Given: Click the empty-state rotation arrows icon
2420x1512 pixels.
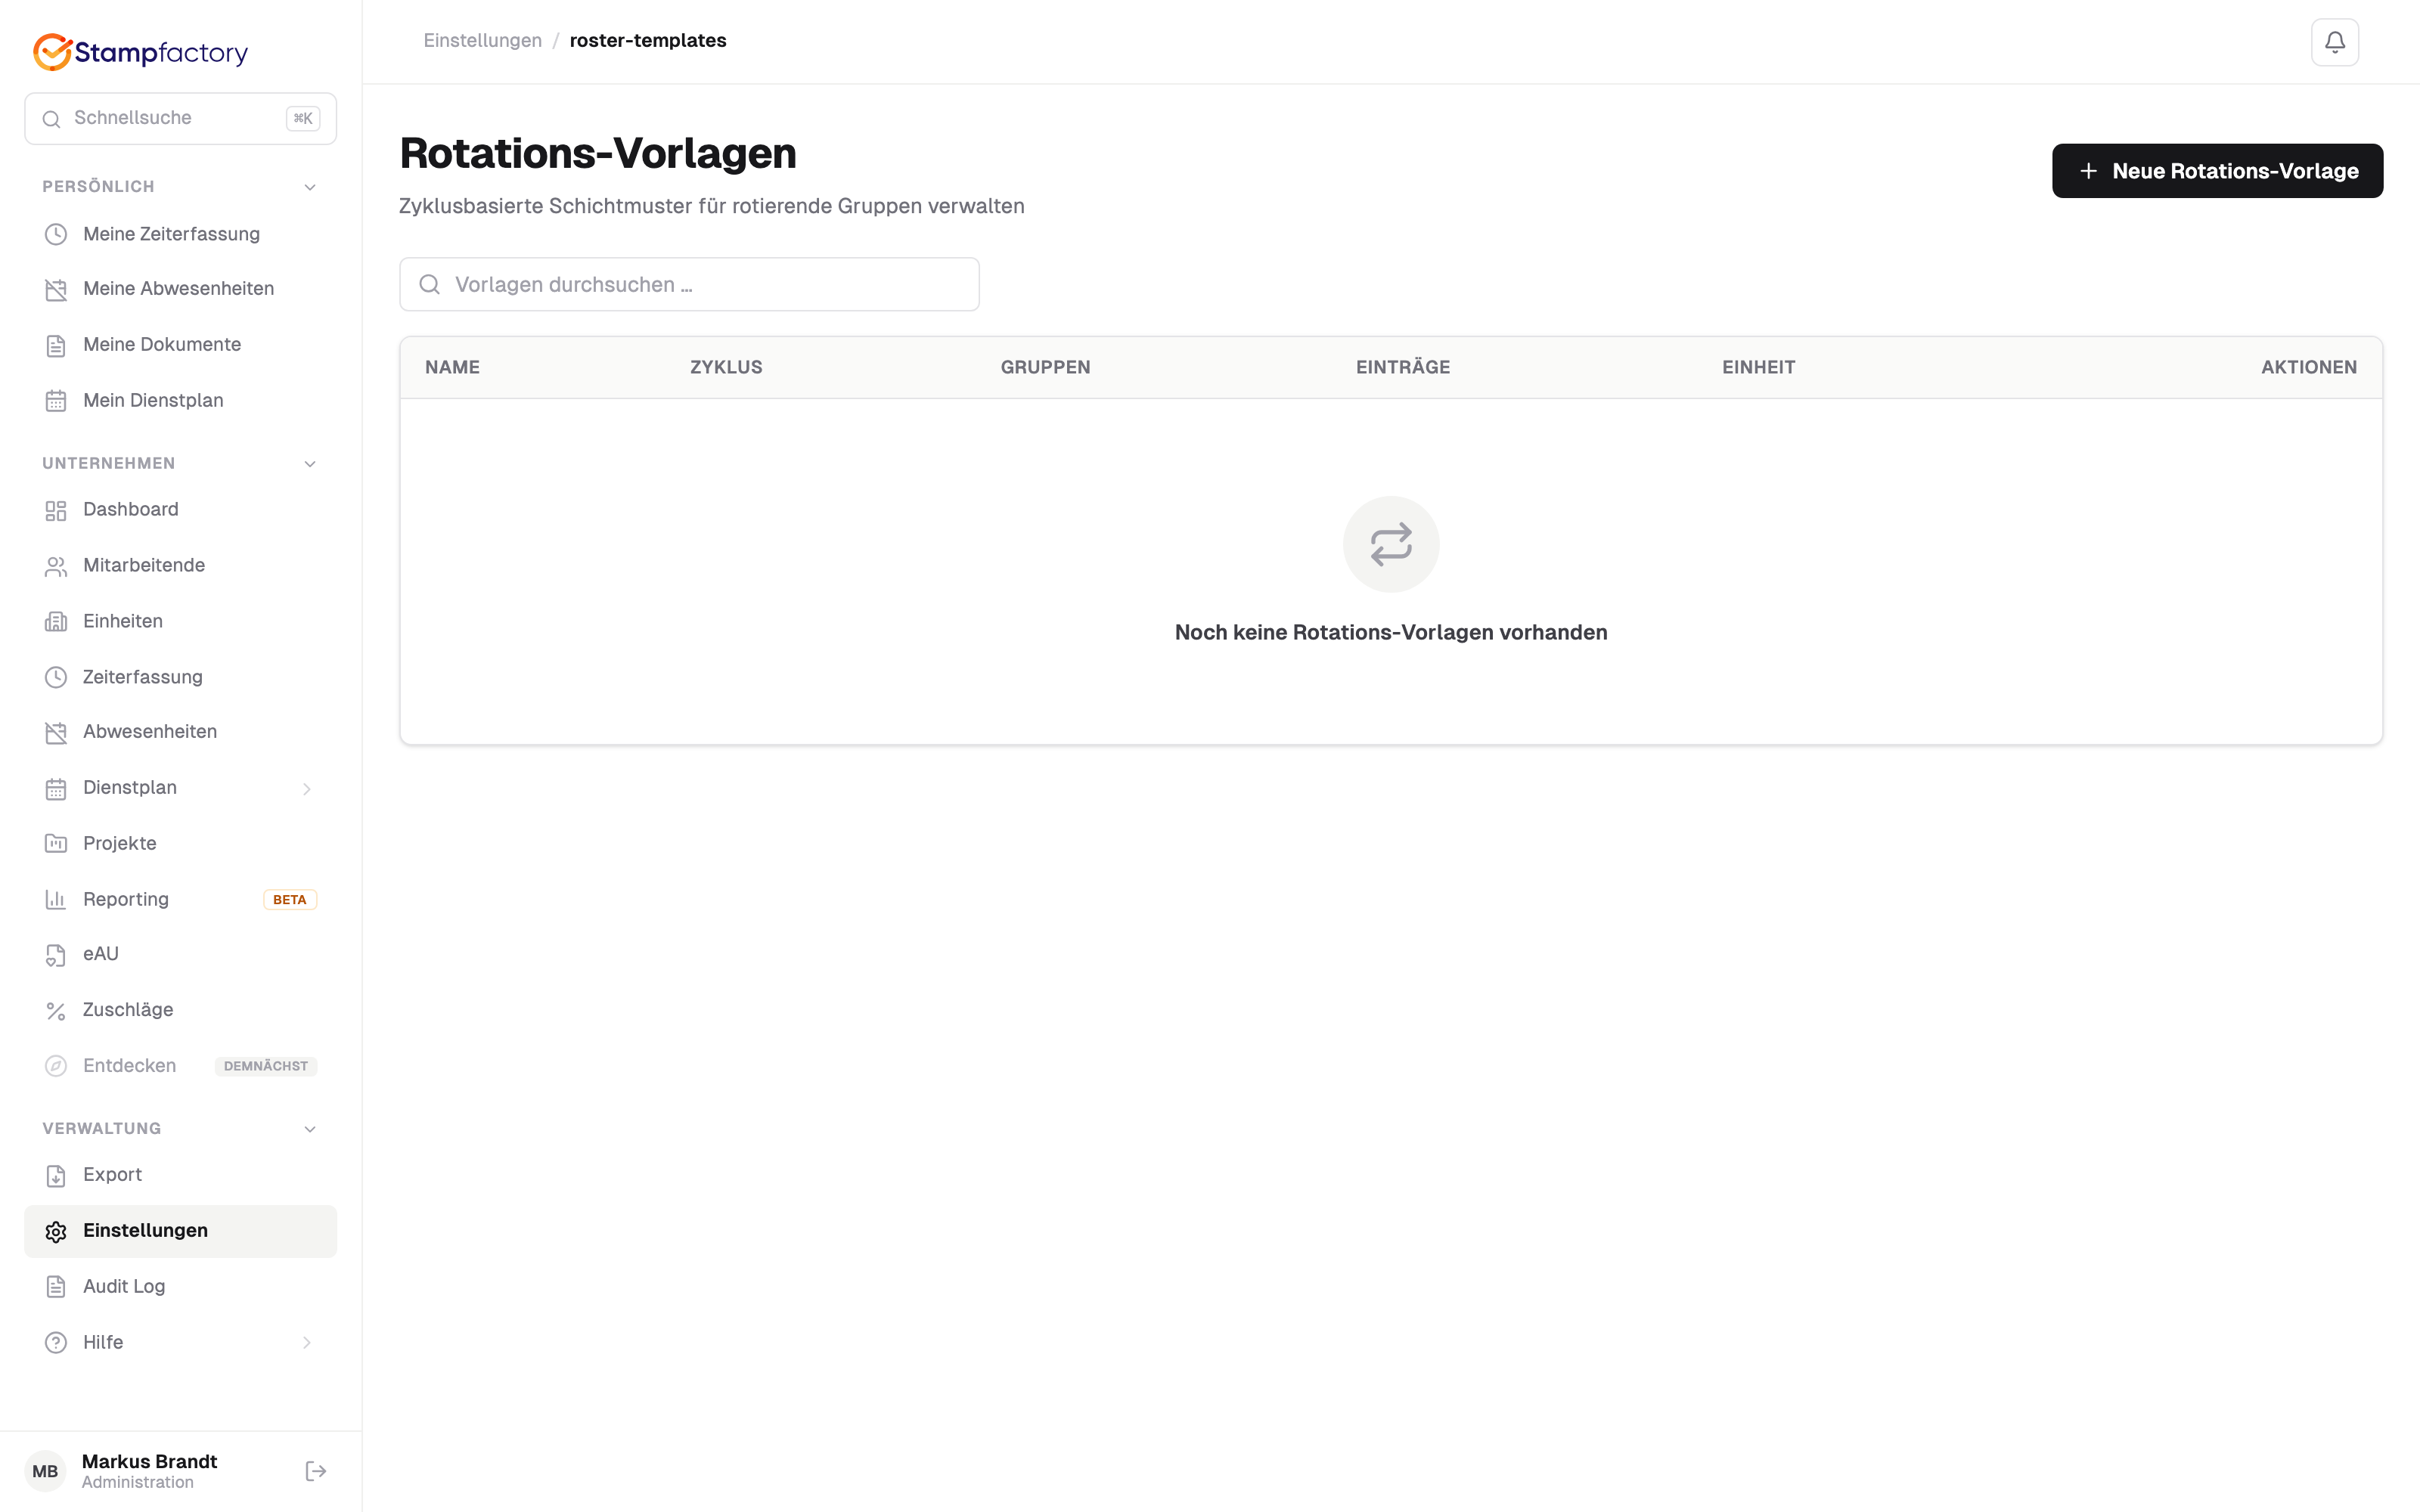Looking at the screenshot, I should [1391, 544].
